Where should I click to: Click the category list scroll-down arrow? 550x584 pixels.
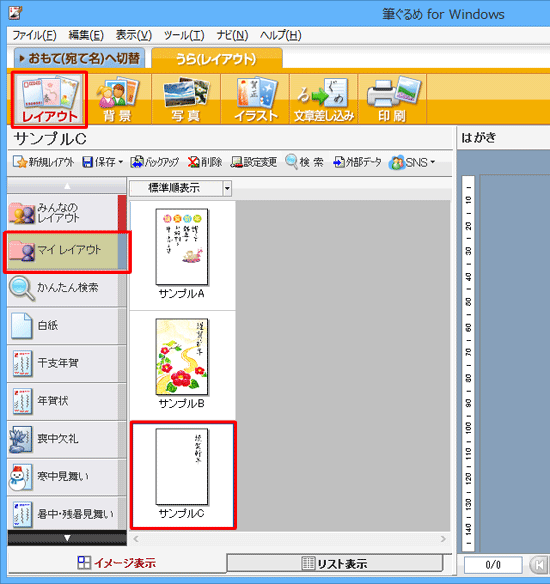coord(67,538)
